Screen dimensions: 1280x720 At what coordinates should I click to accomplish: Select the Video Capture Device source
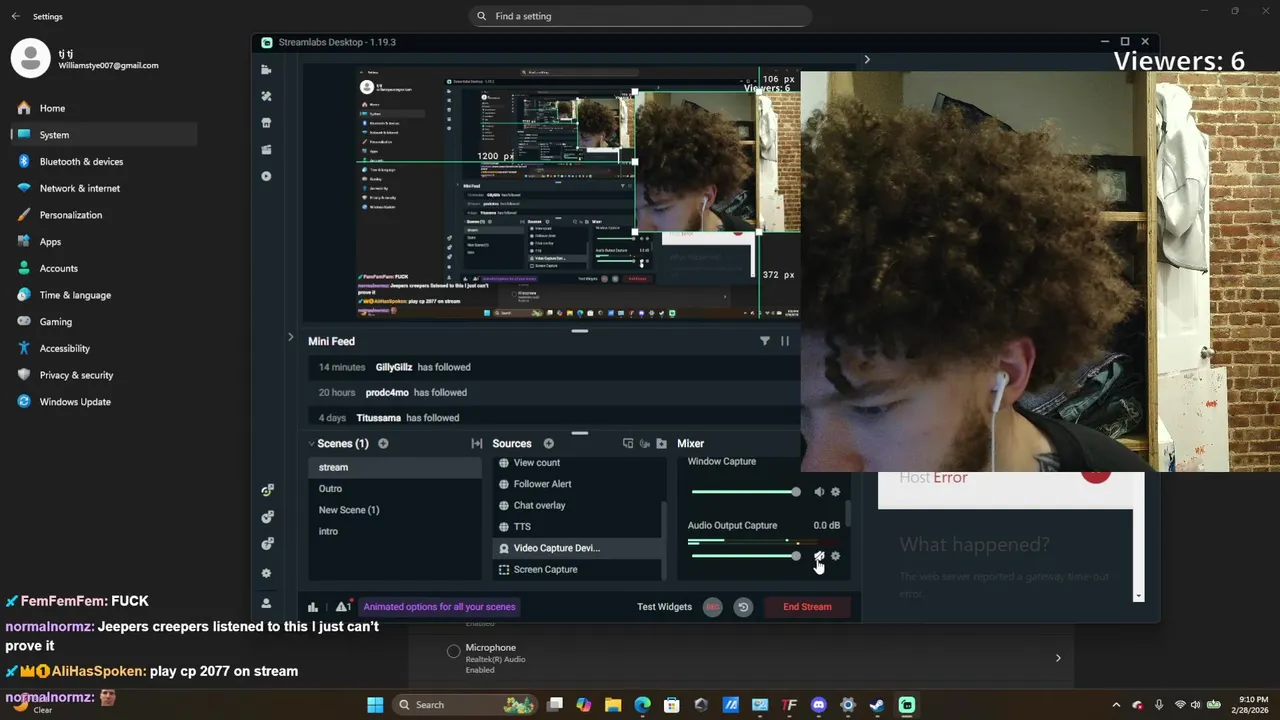(x=579, y=548)
